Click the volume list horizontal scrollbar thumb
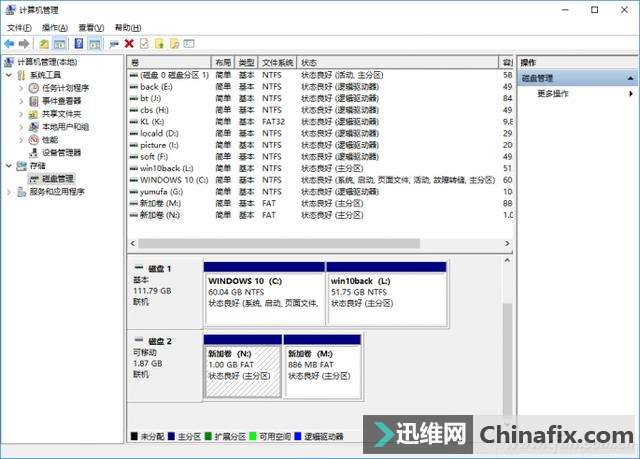This screenshot has height=459, width=640. [279, 243]
